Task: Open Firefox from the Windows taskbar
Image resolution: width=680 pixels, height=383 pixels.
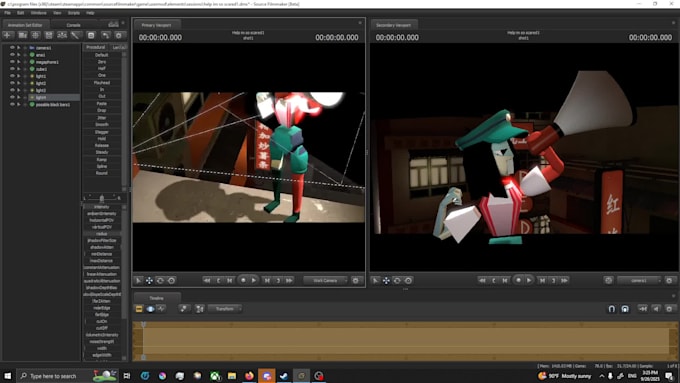Action: click(x=249, y=376)
